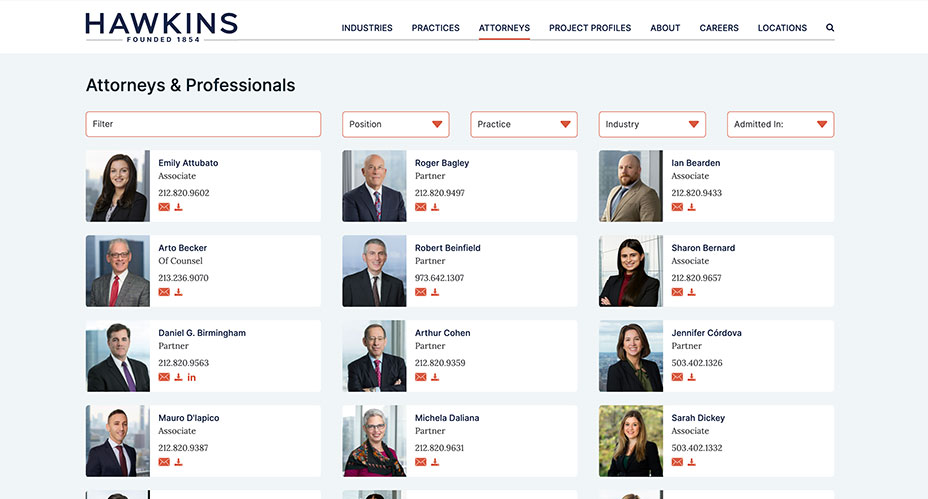This screenshot has width=928, height=499.
Task: Open Ian Bearden's profile name link
Action: (x=696, y=163)
